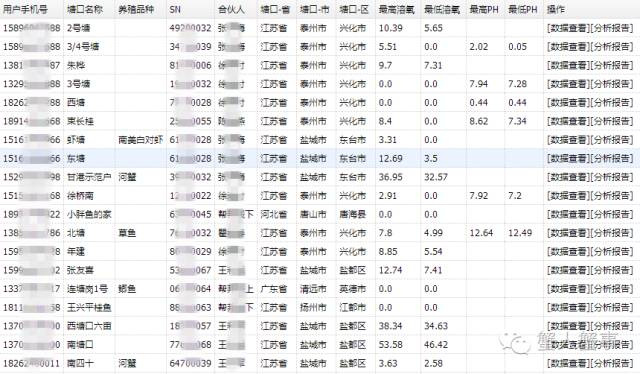The width and height of the screenshot is (640, 374).
Task: Select the 10.39 dissolved oxygen value
Action: pyautogui.click(x=391, y=28)
